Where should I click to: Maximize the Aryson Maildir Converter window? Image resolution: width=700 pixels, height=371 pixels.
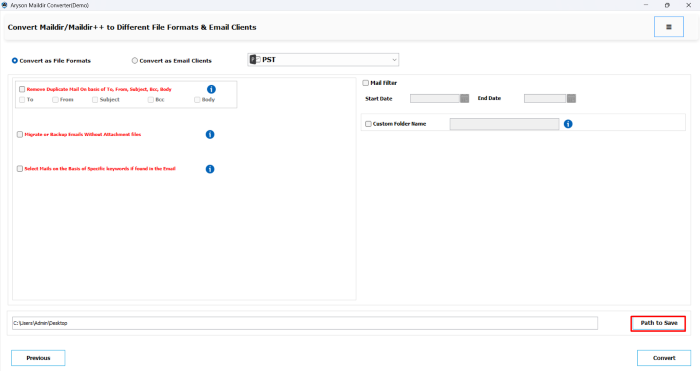click(667, 5)
